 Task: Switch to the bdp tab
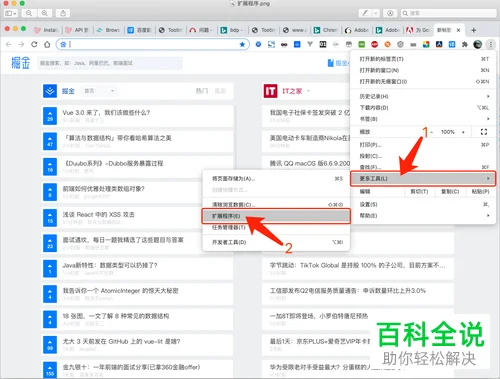click(x=231, y=30)
